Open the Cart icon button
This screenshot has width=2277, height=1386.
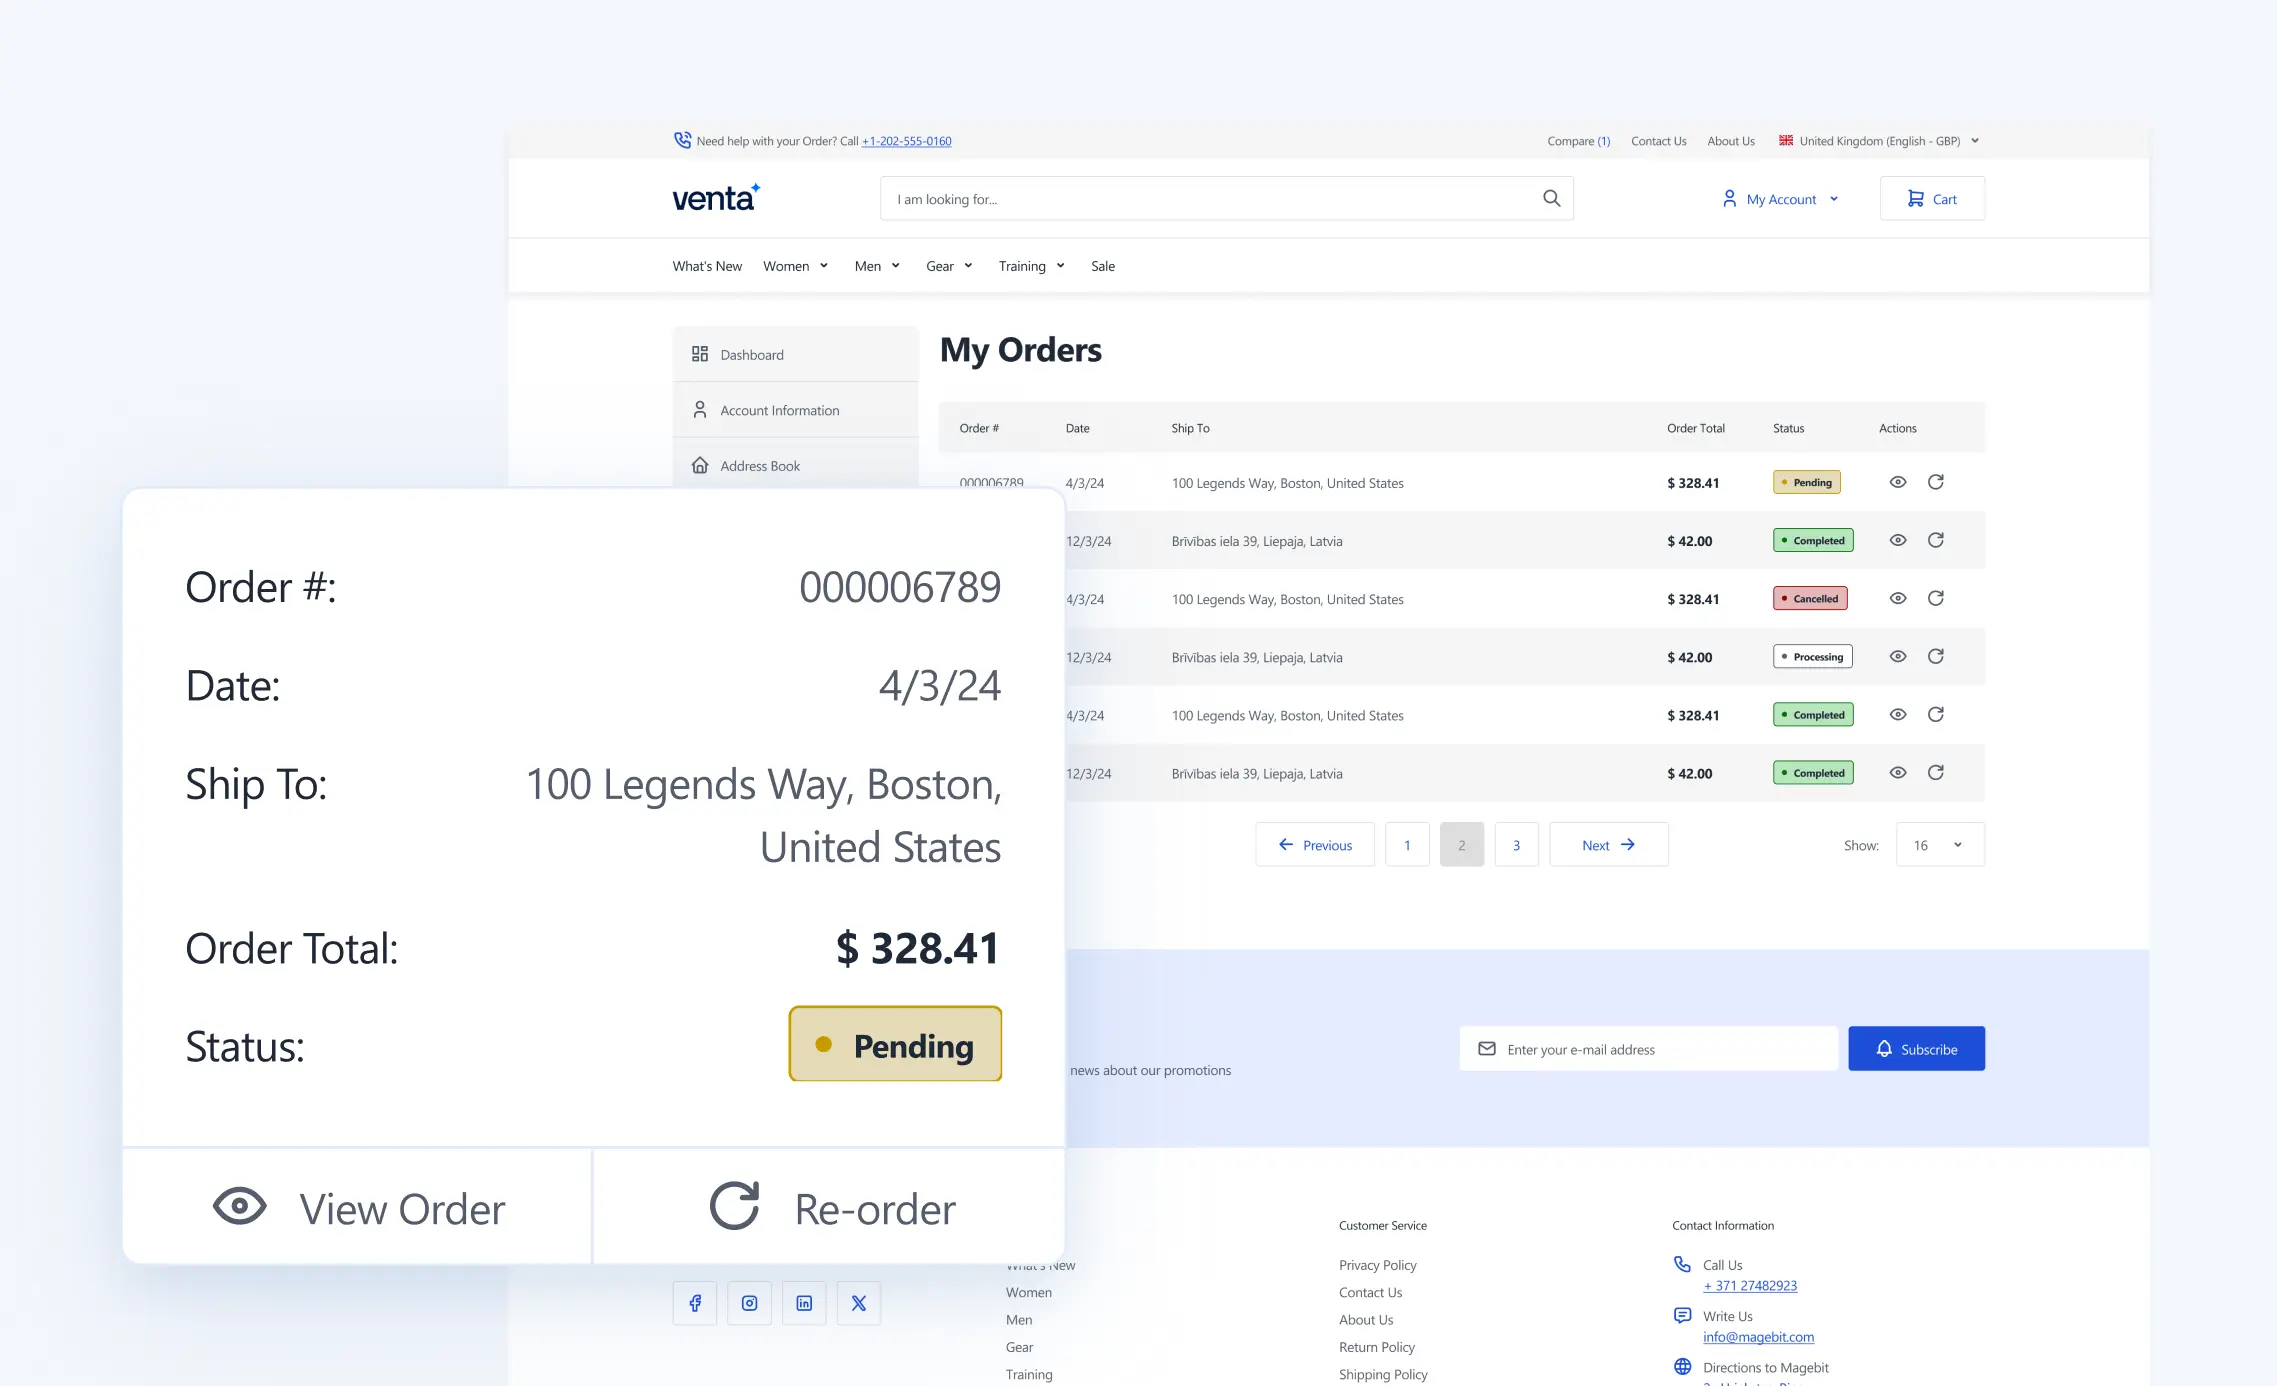pos(1931,199)
